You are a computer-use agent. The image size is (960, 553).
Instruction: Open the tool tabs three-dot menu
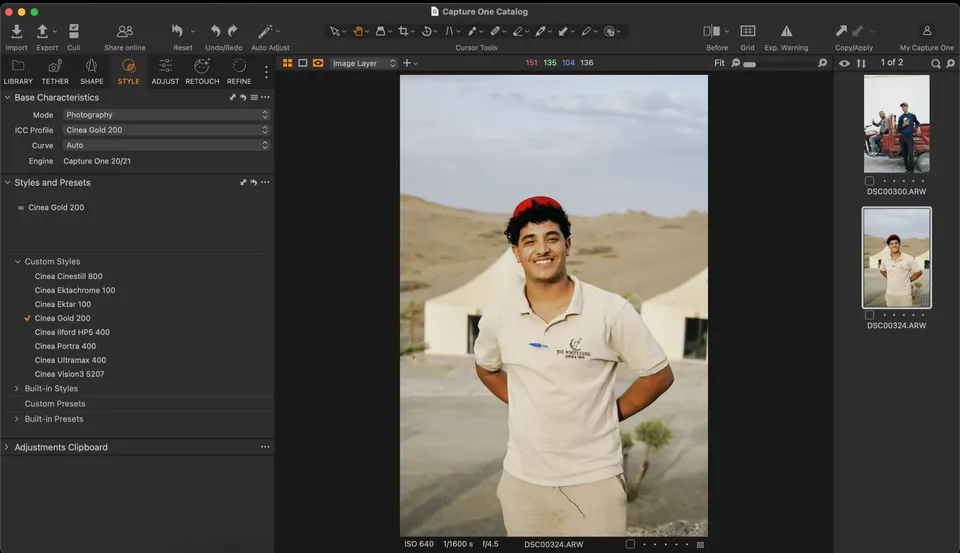pyautogui.click(x=266, y=72)
